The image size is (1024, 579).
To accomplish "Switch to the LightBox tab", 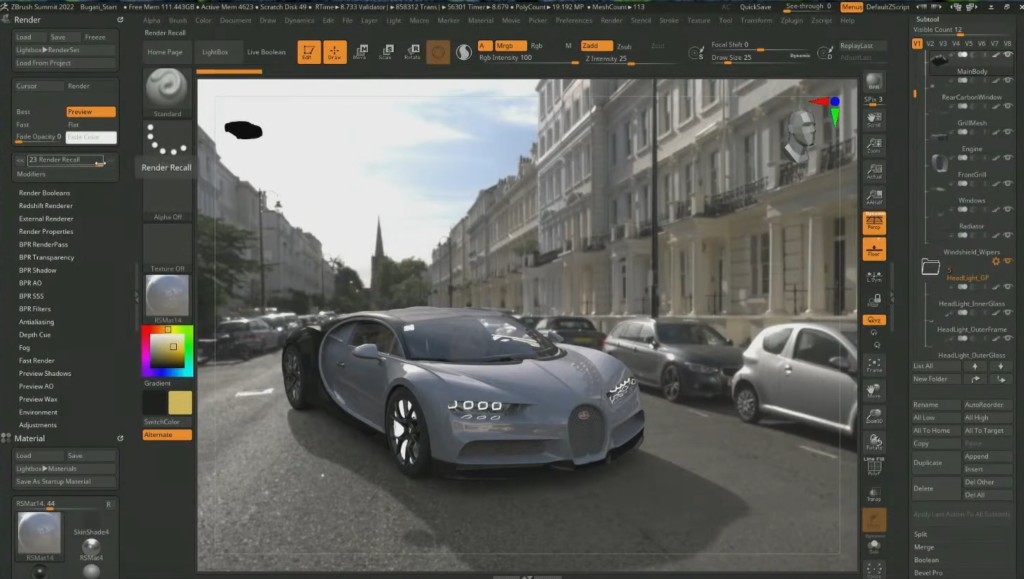I will (x=215, y=52).
